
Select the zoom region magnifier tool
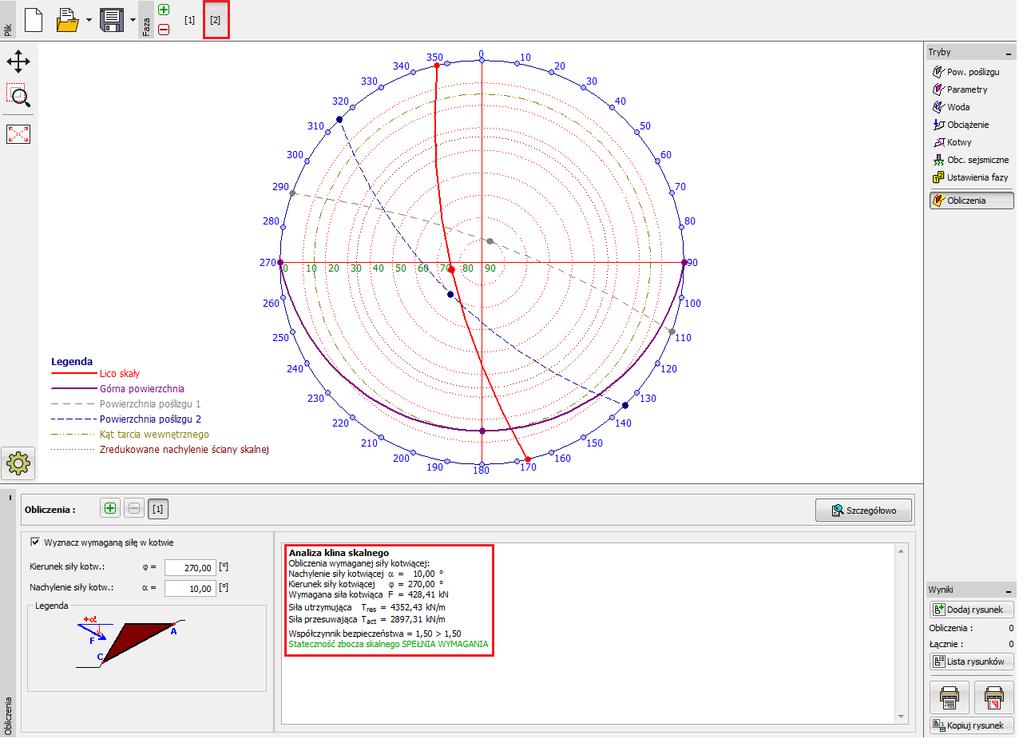pyautogui.click(x=18, y=95)
